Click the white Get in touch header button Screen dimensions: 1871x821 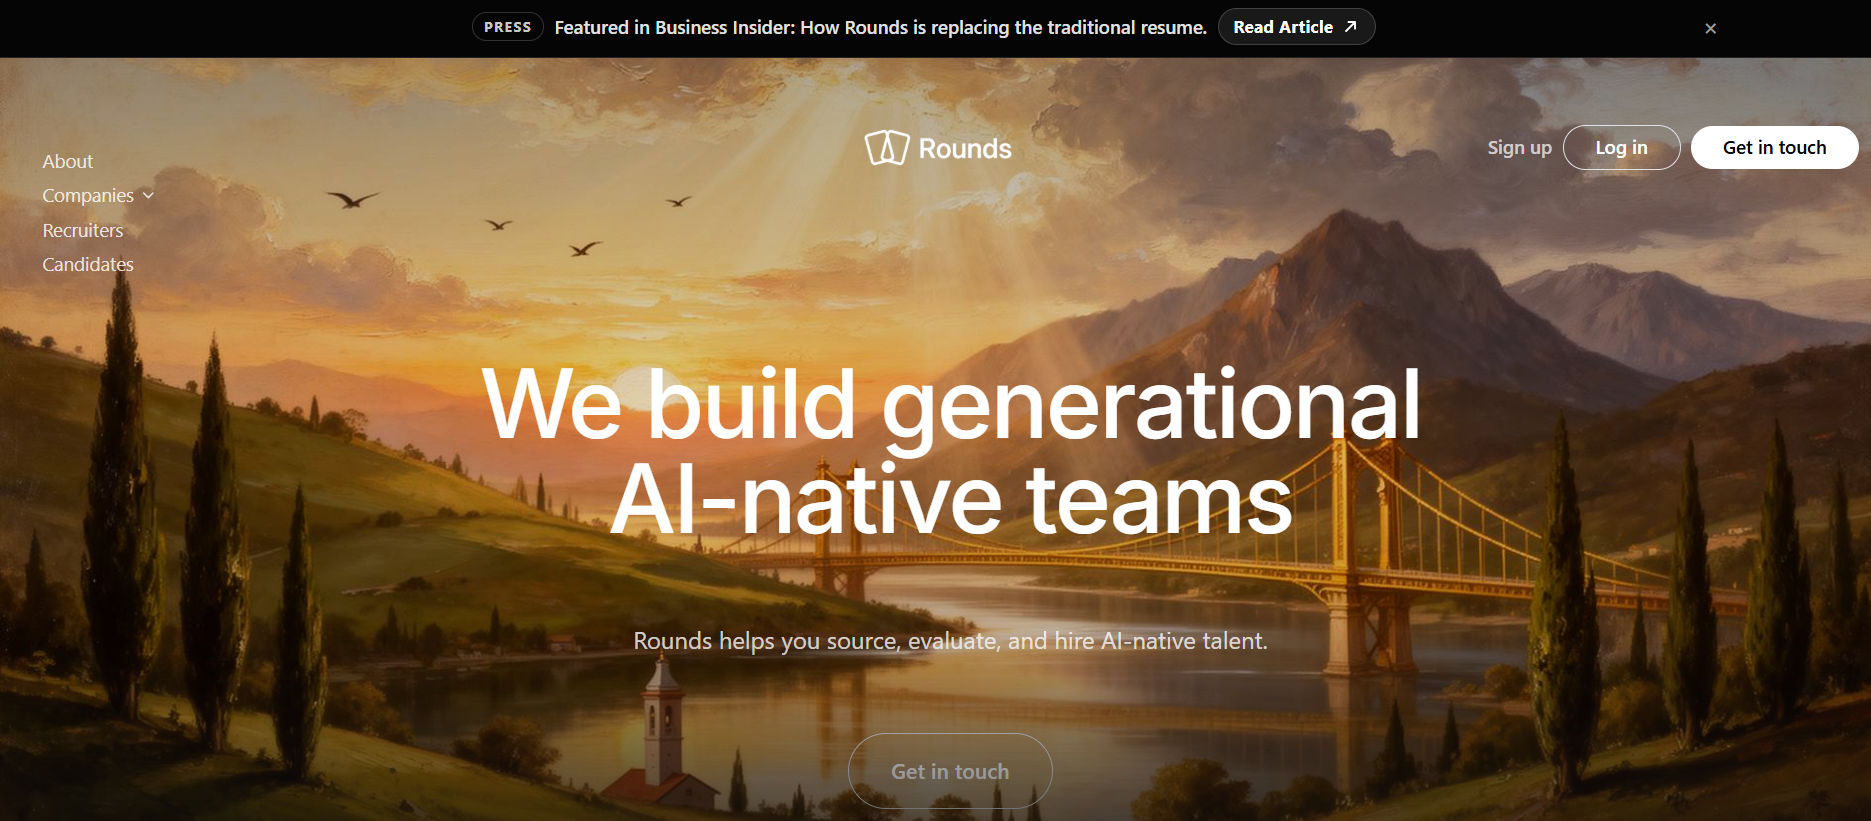click(x=1774, y=147)
